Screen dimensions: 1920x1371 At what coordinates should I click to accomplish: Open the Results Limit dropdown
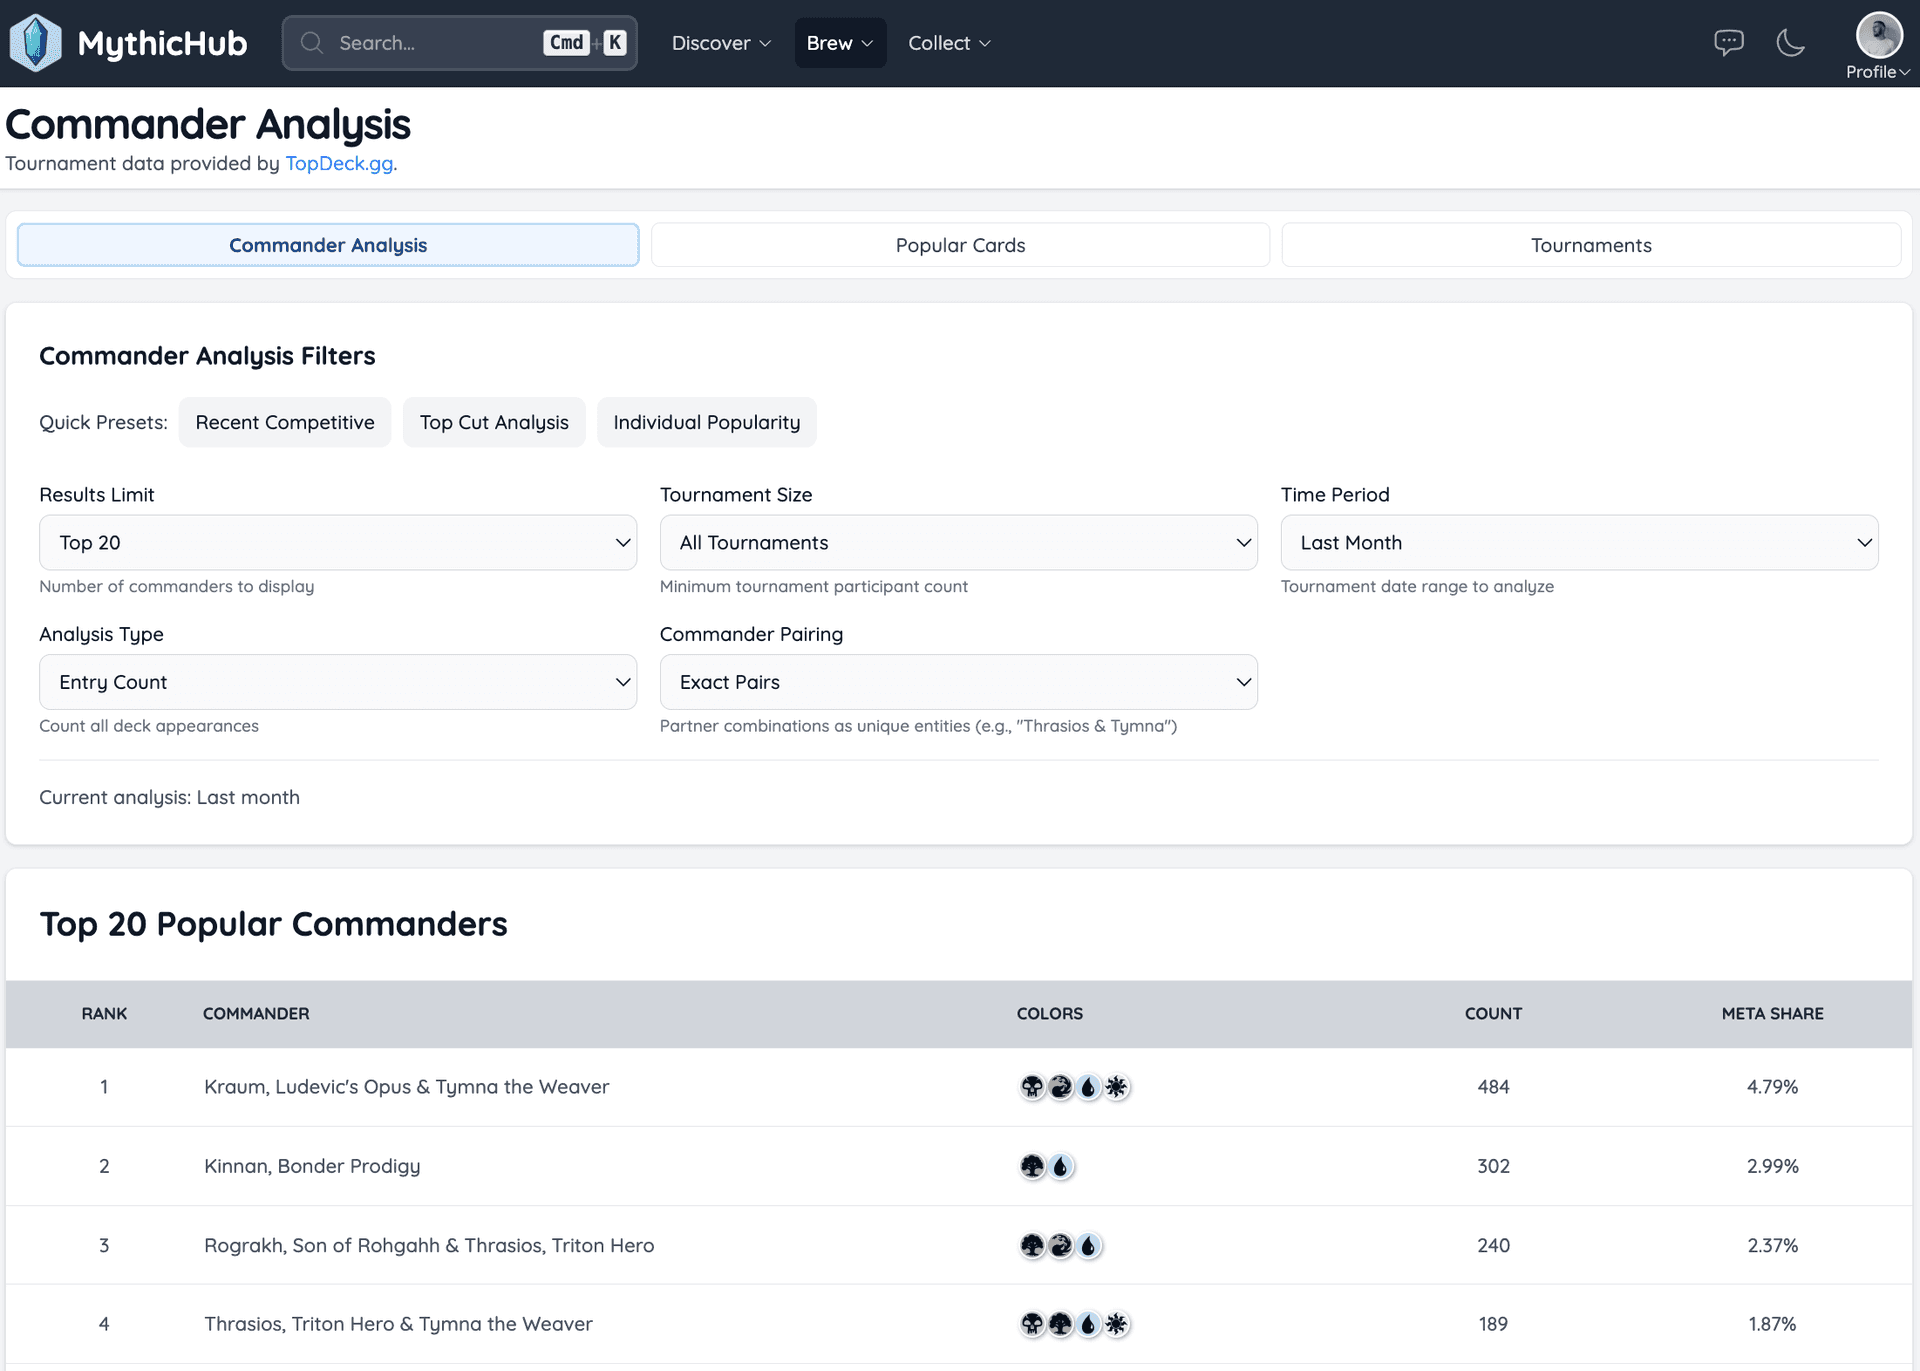(x=338, y=543)
